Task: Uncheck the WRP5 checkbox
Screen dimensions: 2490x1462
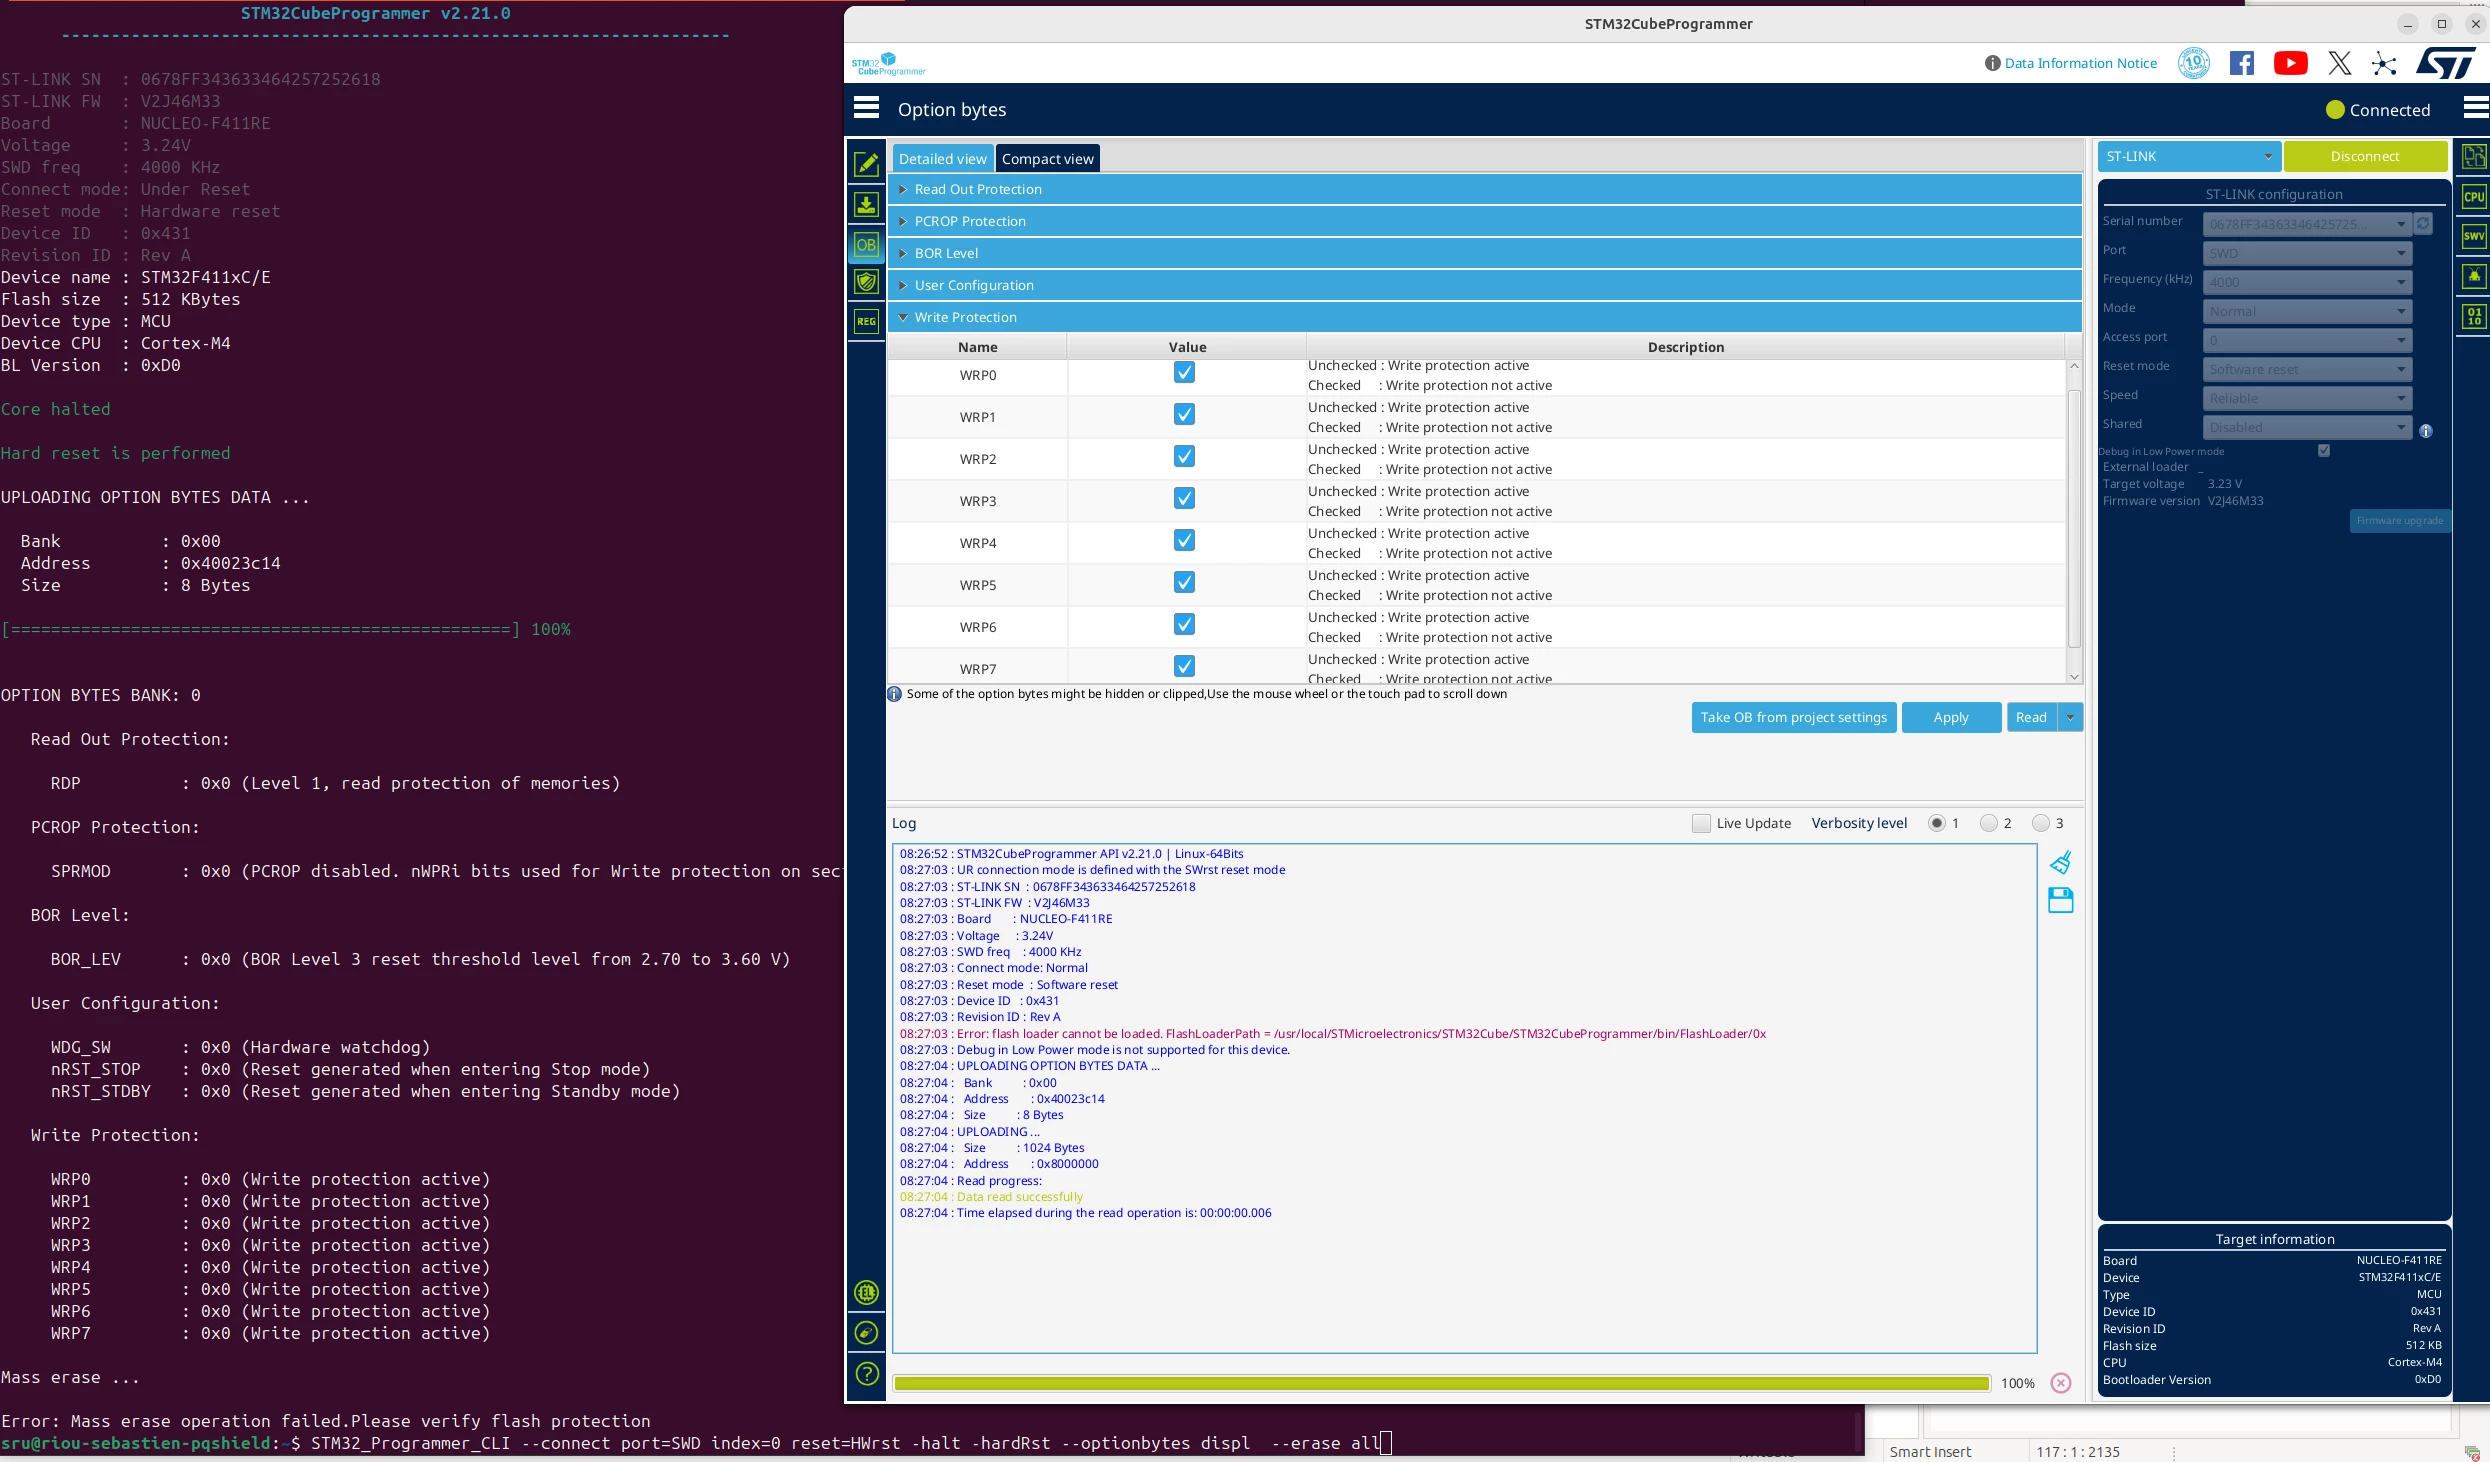Action: (1185, 583)
